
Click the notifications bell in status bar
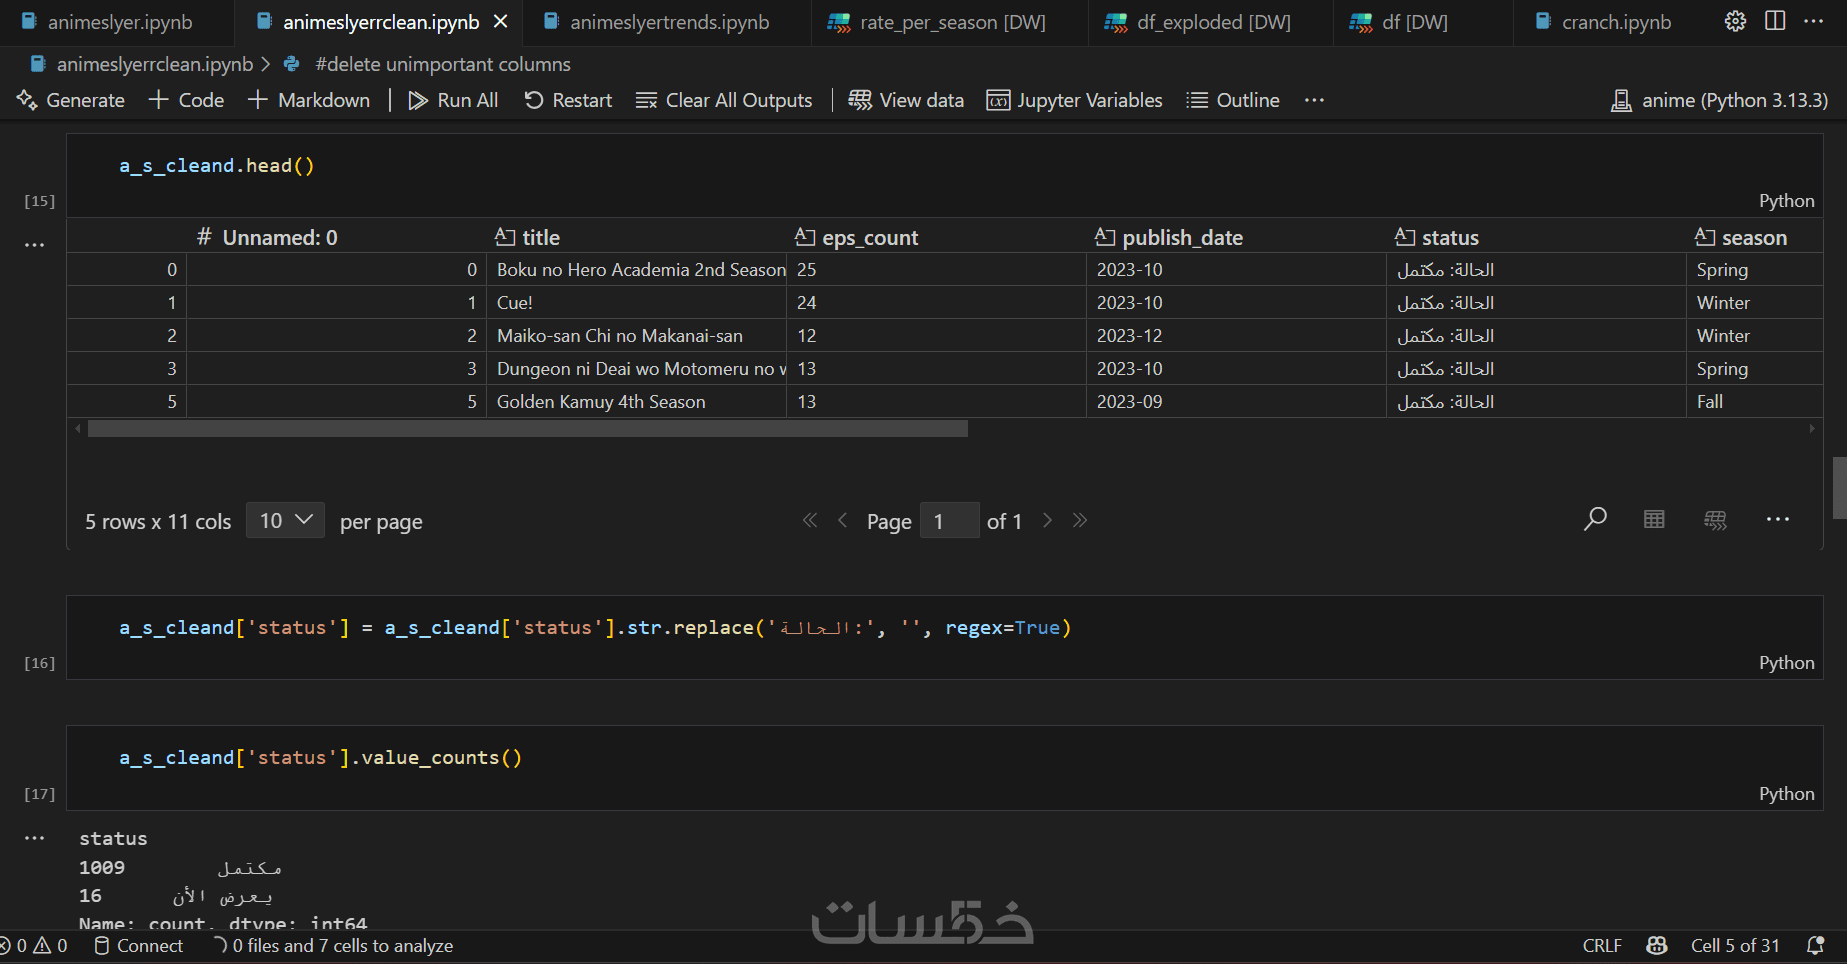coord(1816,945)
